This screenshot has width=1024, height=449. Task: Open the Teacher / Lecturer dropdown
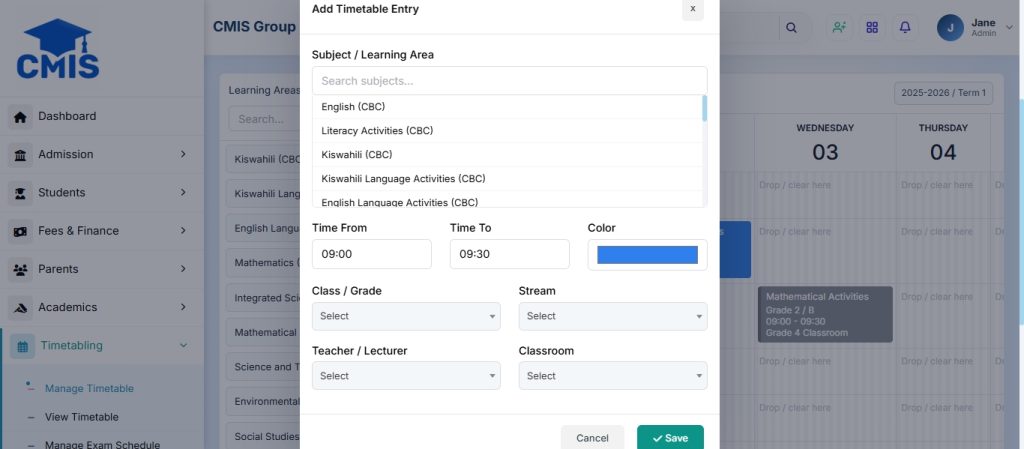[x=406, y=376]
